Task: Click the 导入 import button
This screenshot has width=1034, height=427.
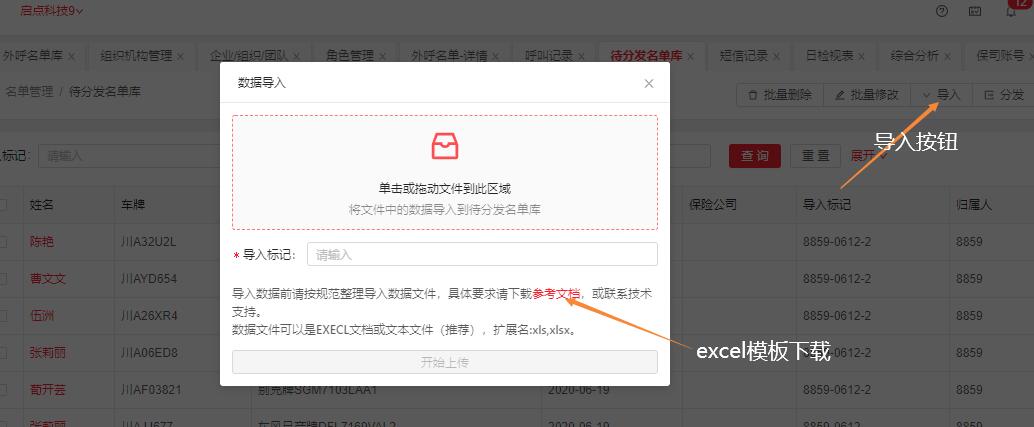Action: pos(942,95)
